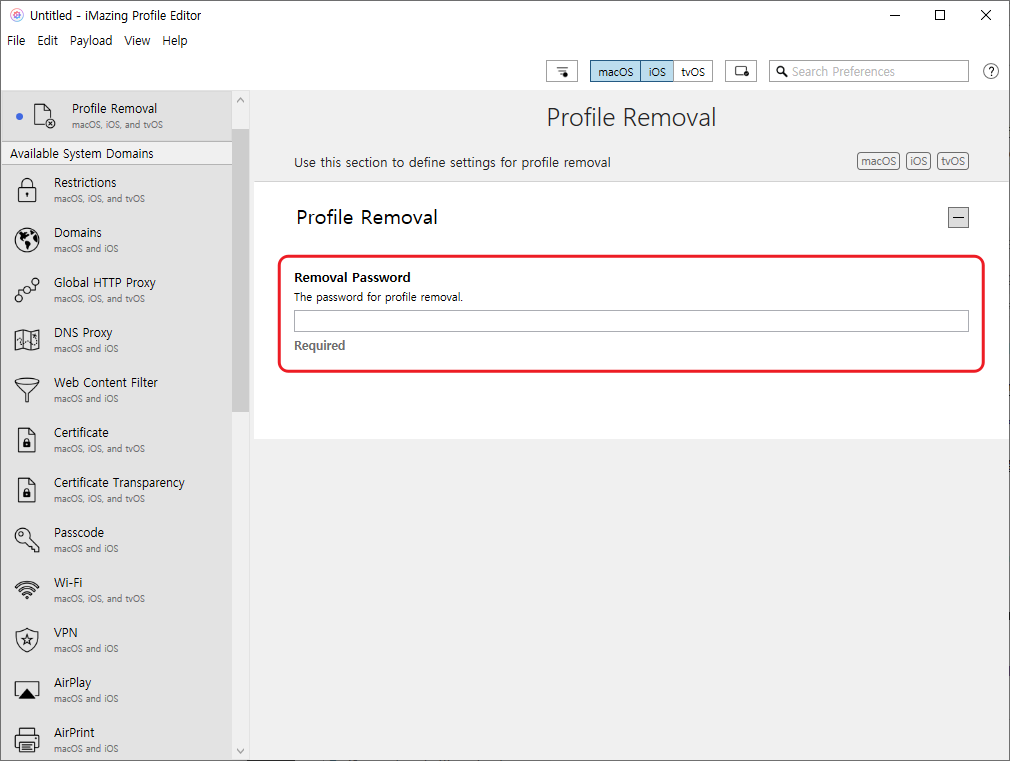The height and width of the screenshot is (761, 1010).
Task: Click the filter payloads toolbar icon
Action: coord(561,71)
